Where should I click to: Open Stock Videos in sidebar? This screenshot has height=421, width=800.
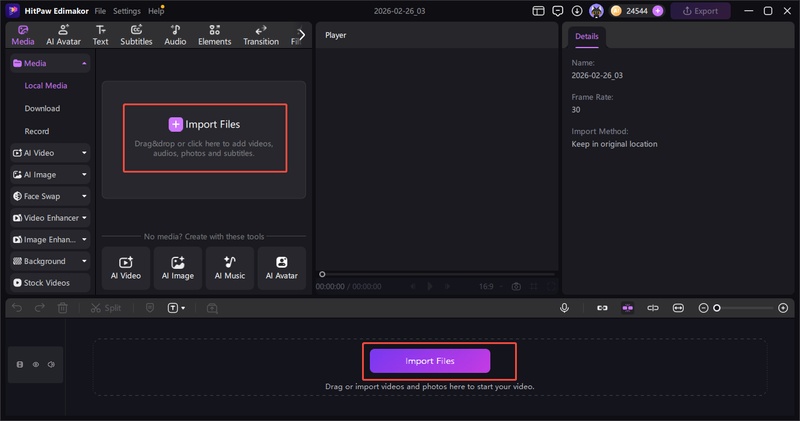pos(50,283)
